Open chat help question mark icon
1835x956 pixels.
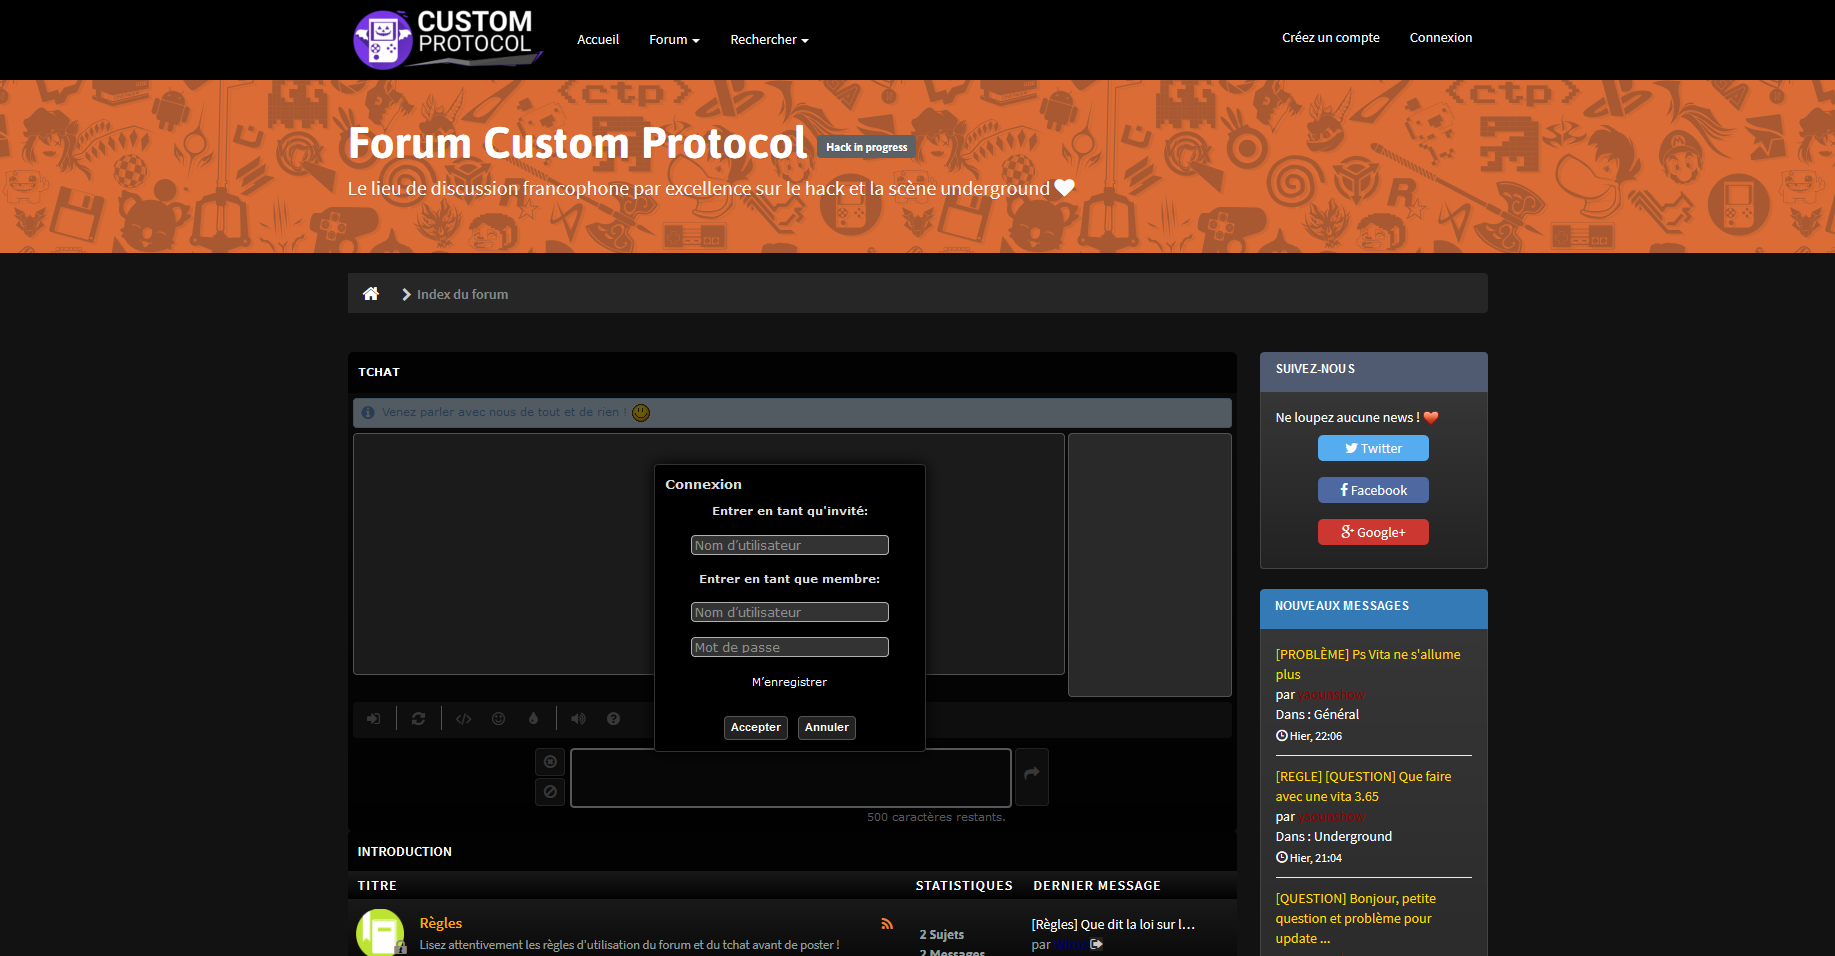click(614, 718)
